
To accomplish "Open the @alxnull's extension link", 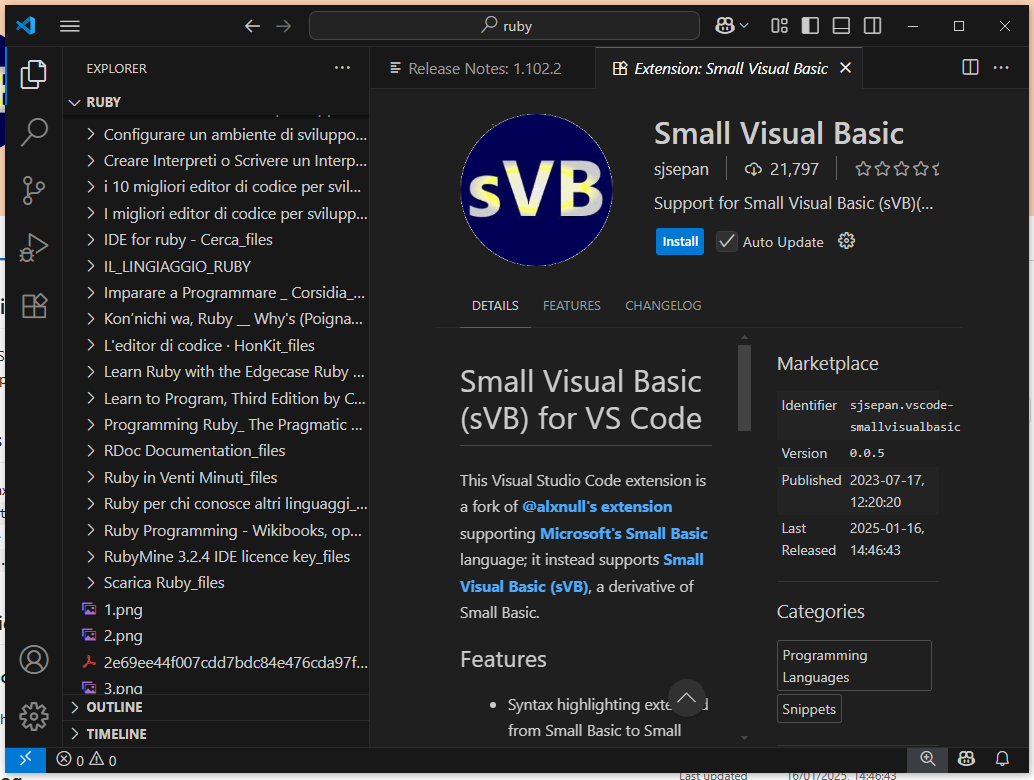I will (x=597, y=506).
